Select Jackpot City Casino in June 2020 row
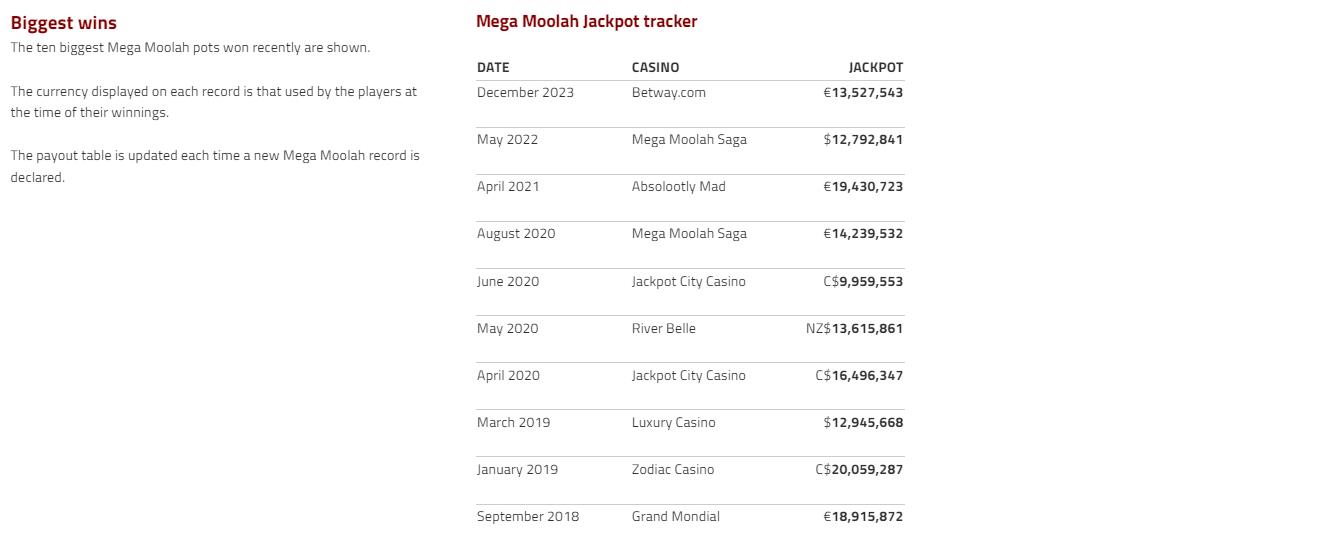 click(688, 281)
